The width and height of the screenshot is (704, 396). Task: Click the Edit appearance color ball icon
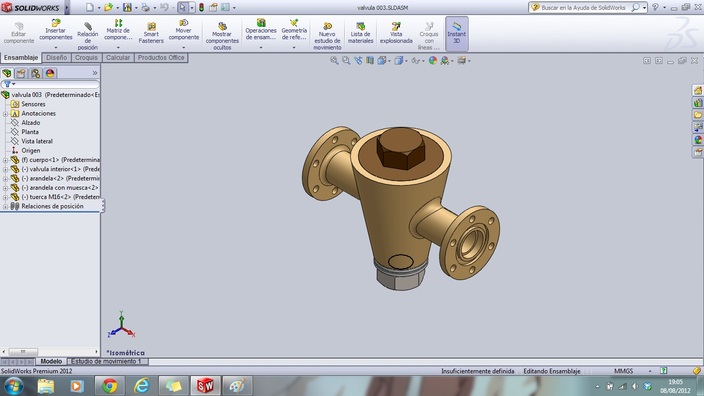pos(433,61)
